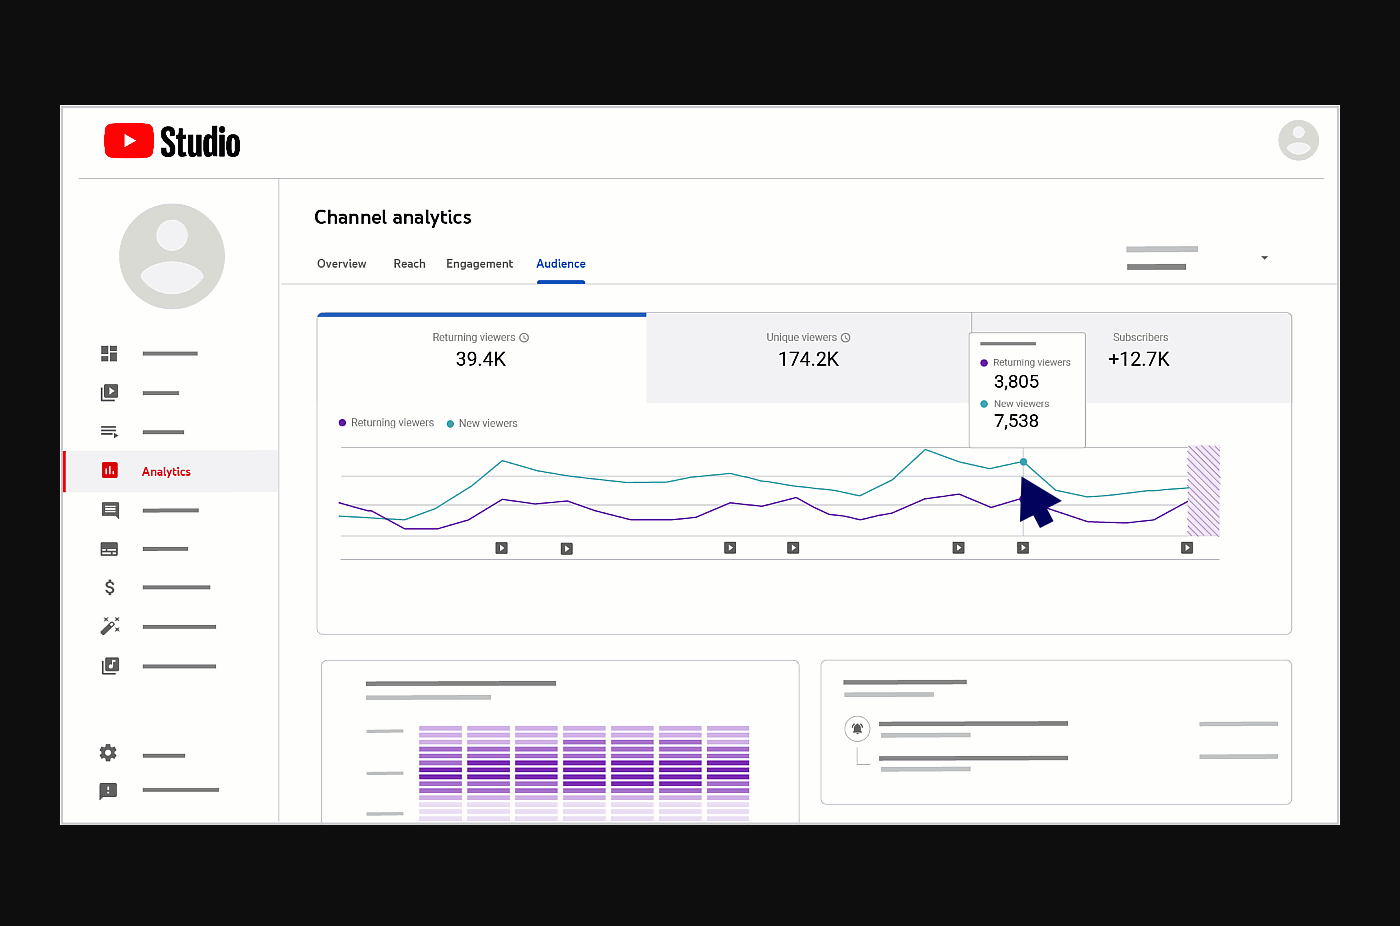This screenshot has width=1400, height=926.
Task: Open the Dashboard grid icon in sidebar
Action: coord(109,353)
